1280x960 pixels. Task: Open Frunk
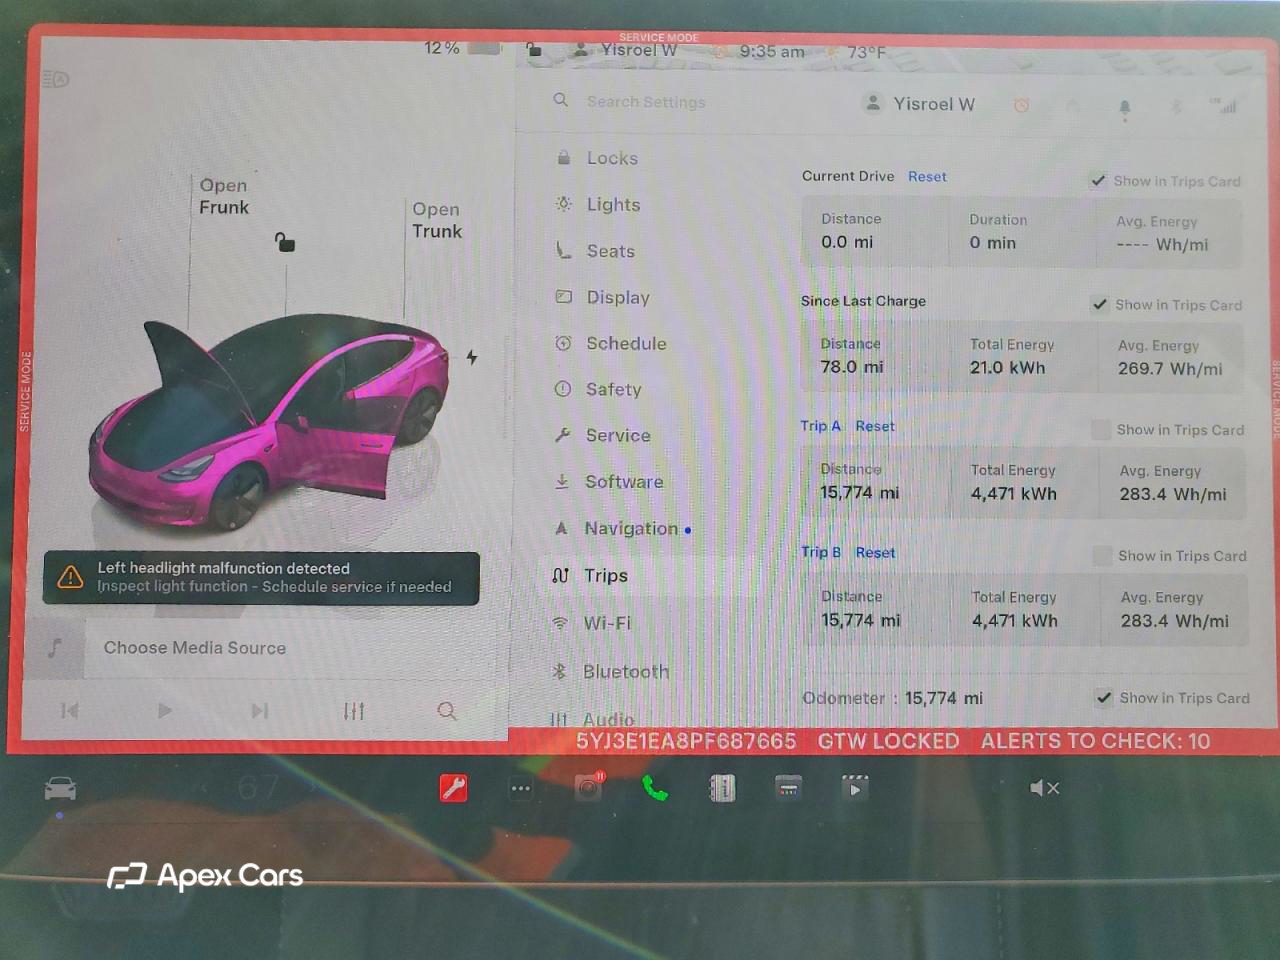coord(224,196)
